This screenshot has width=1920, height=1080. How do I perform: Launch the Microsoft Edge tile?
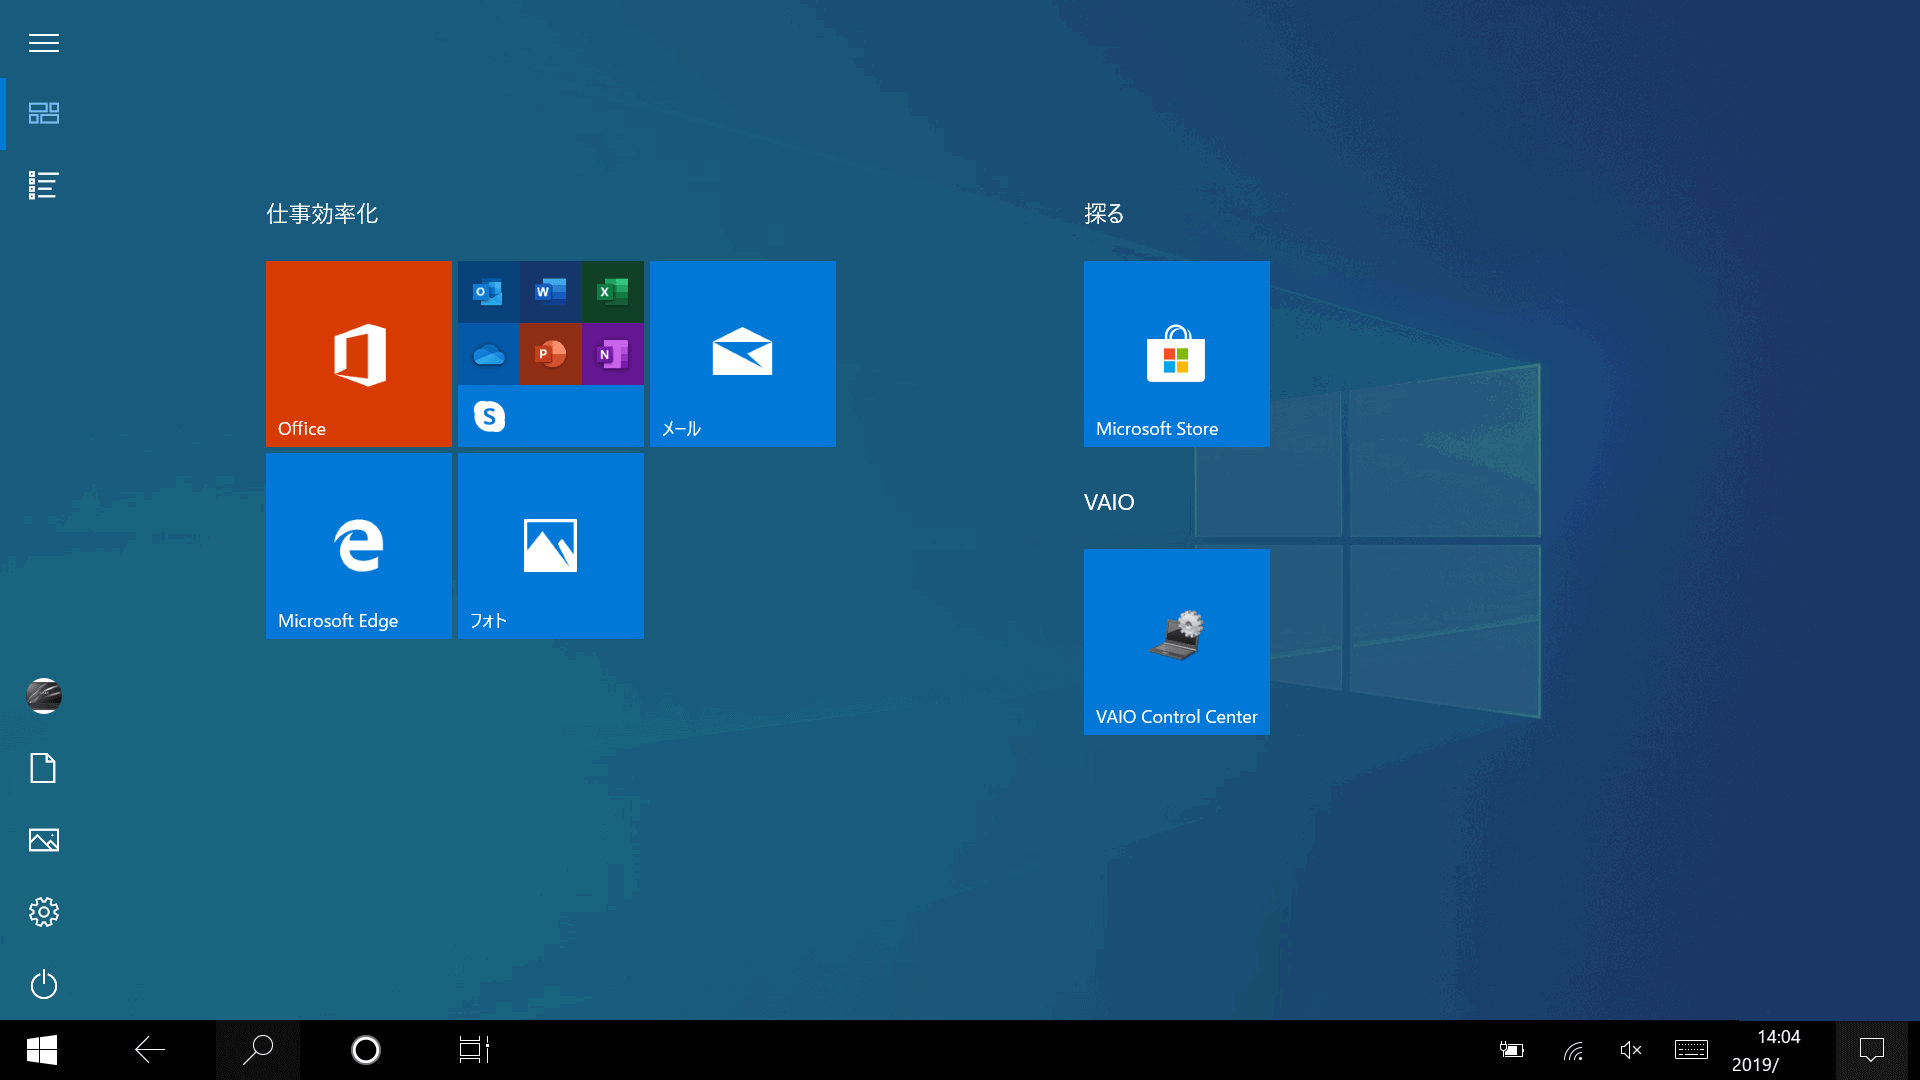coord(359,546)
